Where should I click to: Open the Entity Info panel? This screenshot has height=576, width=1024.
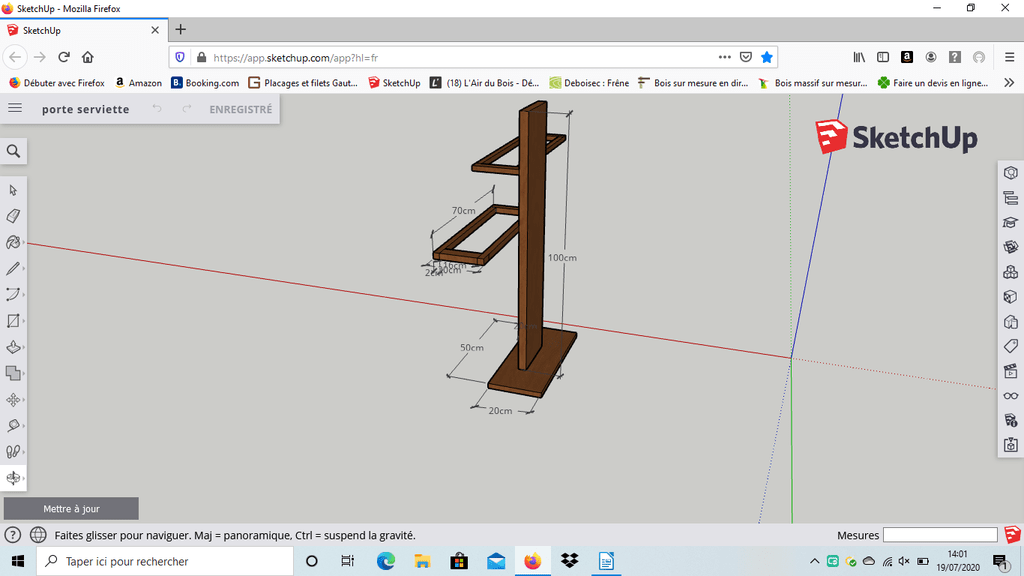tap(1010, 173)
